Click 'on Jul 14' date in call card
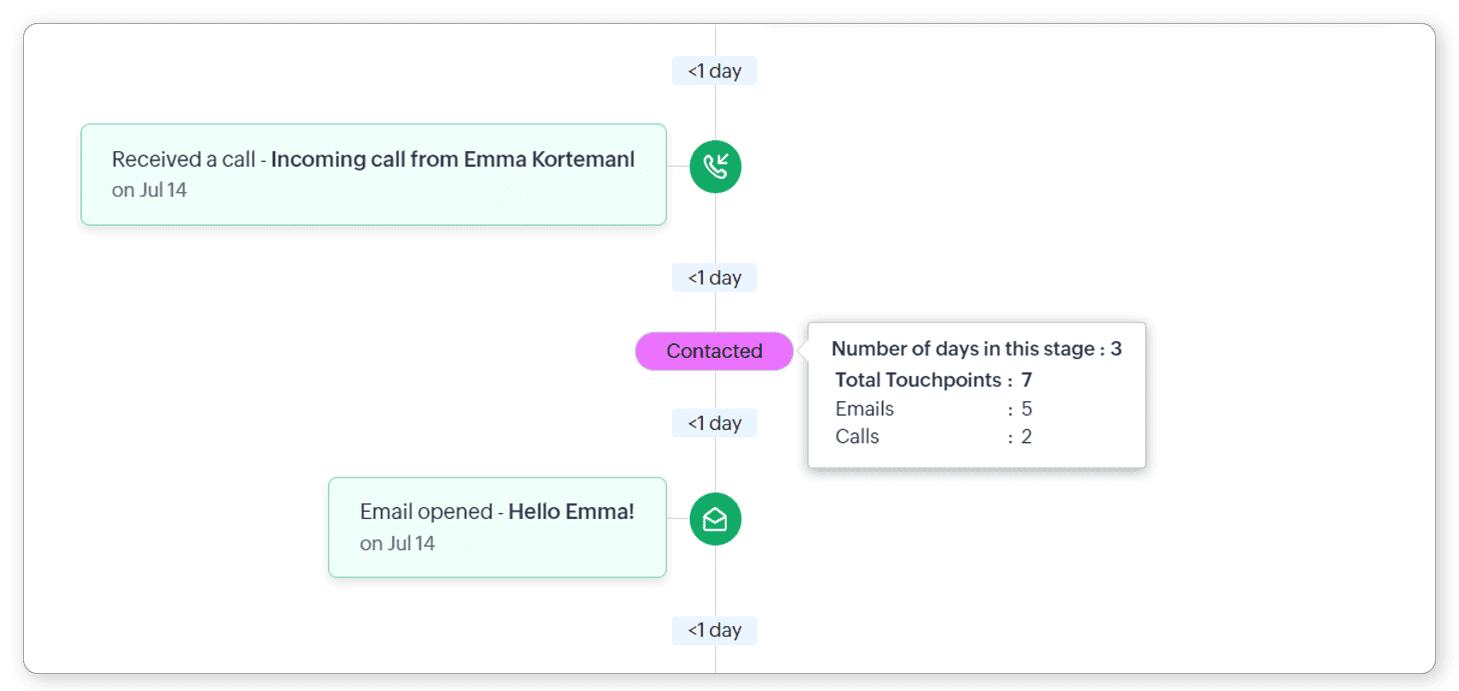This screenshot has height=691, width=1459. (149, 190)
